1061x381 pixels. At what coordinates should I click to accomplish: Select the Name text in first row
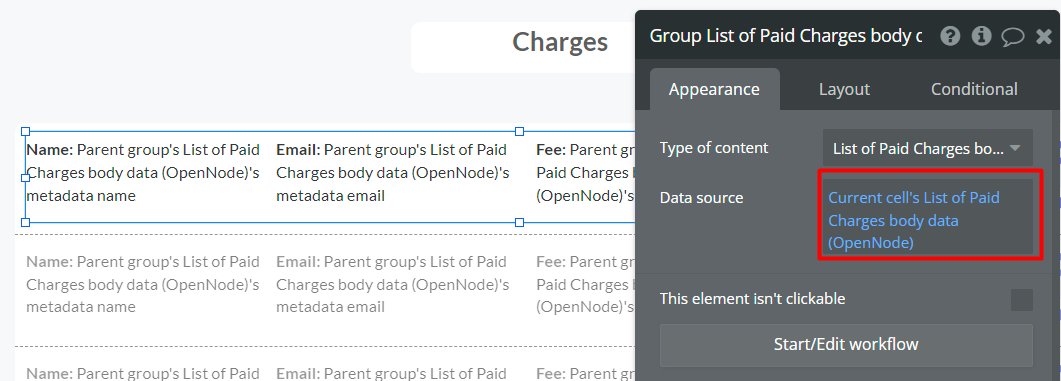pos(143,173)
